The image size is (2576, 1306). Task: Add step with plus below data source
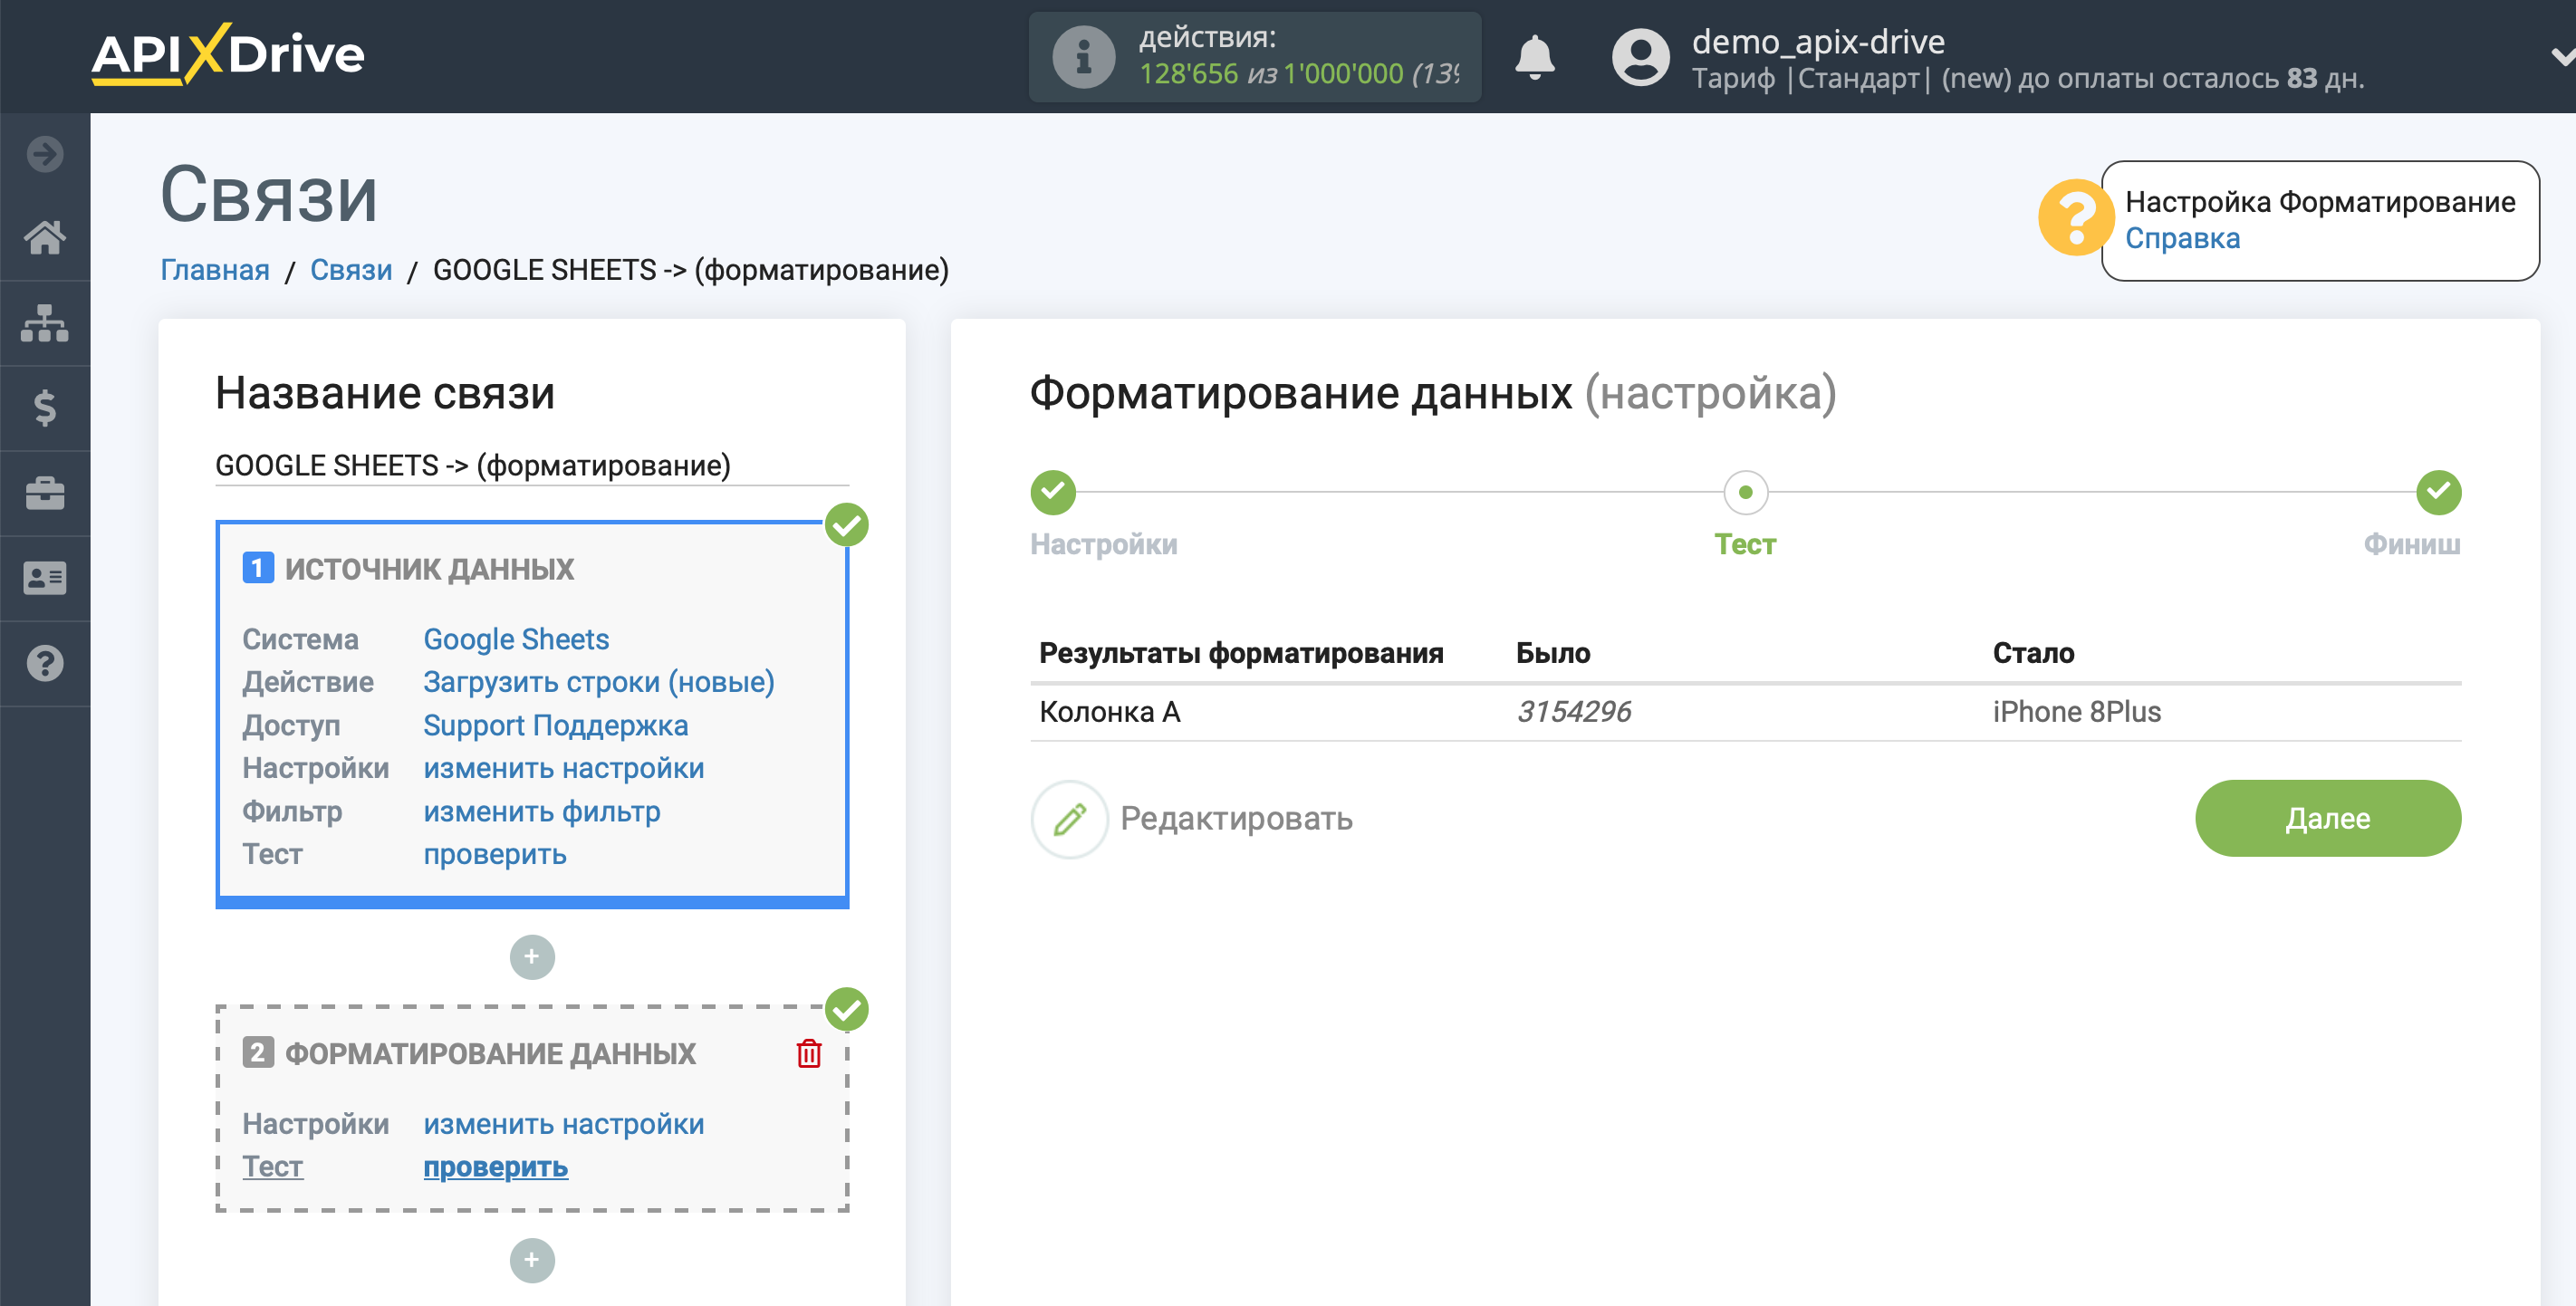coord(532,957)
